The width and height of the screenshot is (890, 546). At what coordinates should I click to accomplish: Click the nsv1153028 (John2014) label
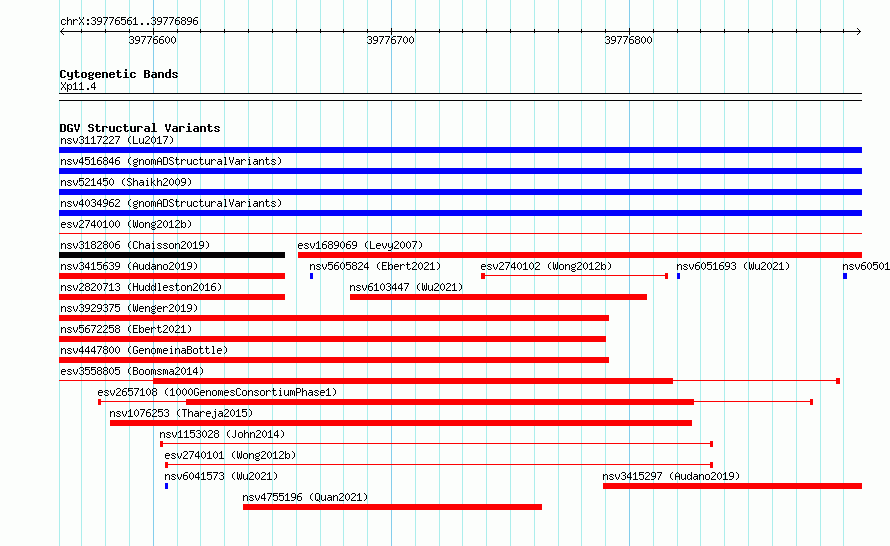point(222,434)
